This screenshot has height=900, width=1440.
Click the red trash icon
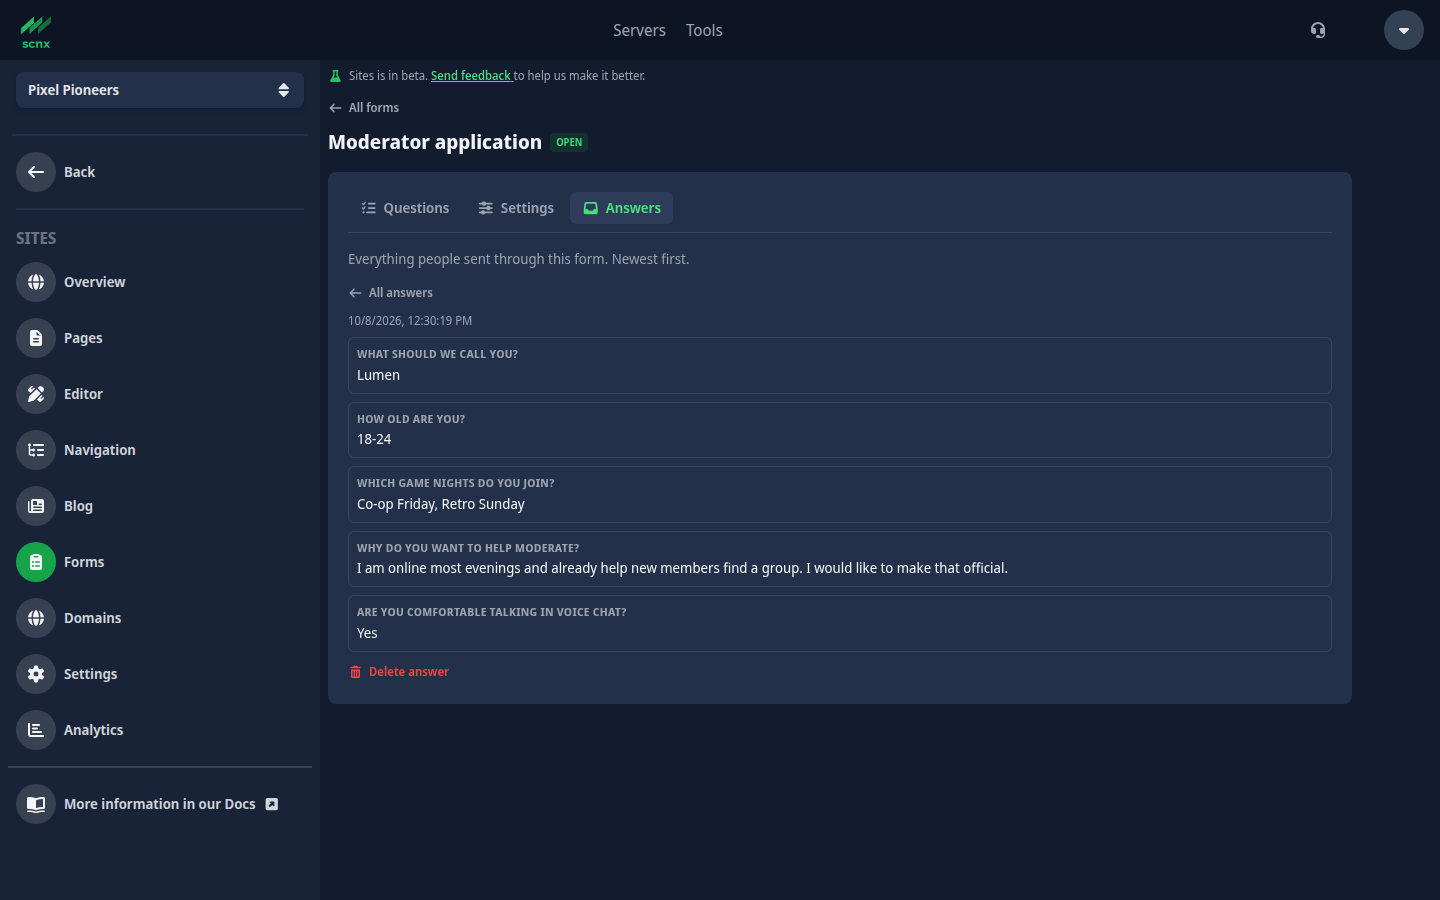[x=355, y=672]
